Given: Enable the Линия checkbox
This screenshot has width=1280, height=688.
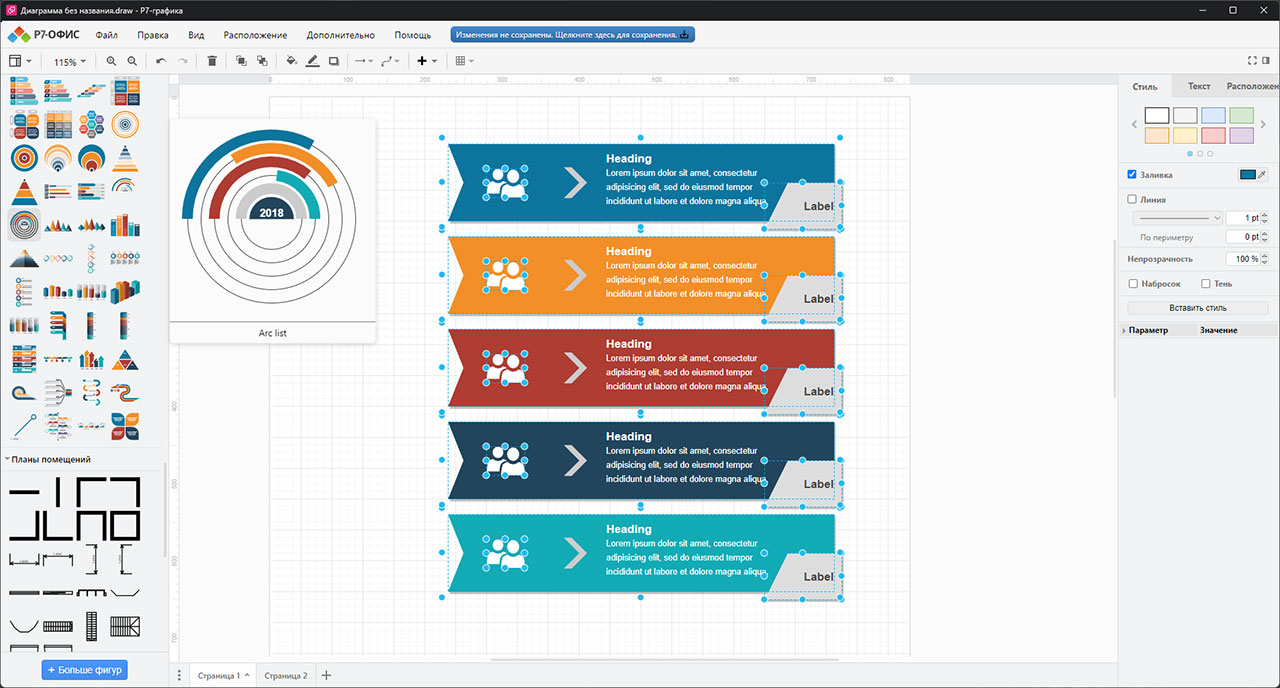Looking at the screenshot, I should click(1132, 199).
